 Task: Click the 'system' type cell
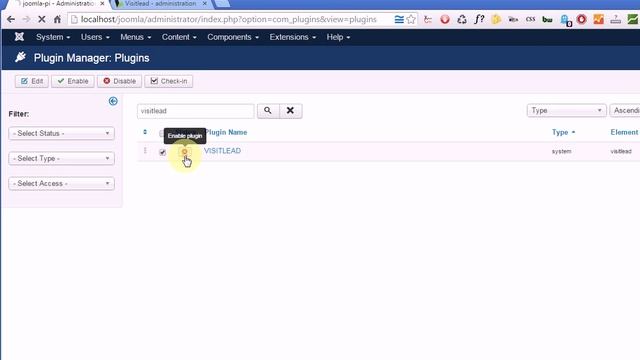tap(562, 151)
